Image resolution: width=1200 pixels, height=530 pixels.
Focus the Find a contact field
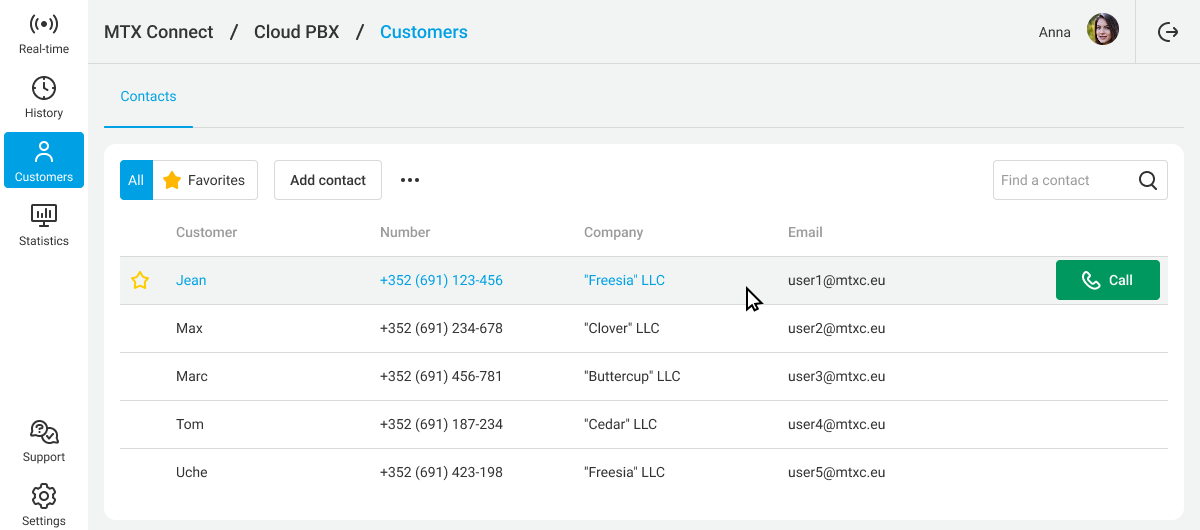(1062, 181)
